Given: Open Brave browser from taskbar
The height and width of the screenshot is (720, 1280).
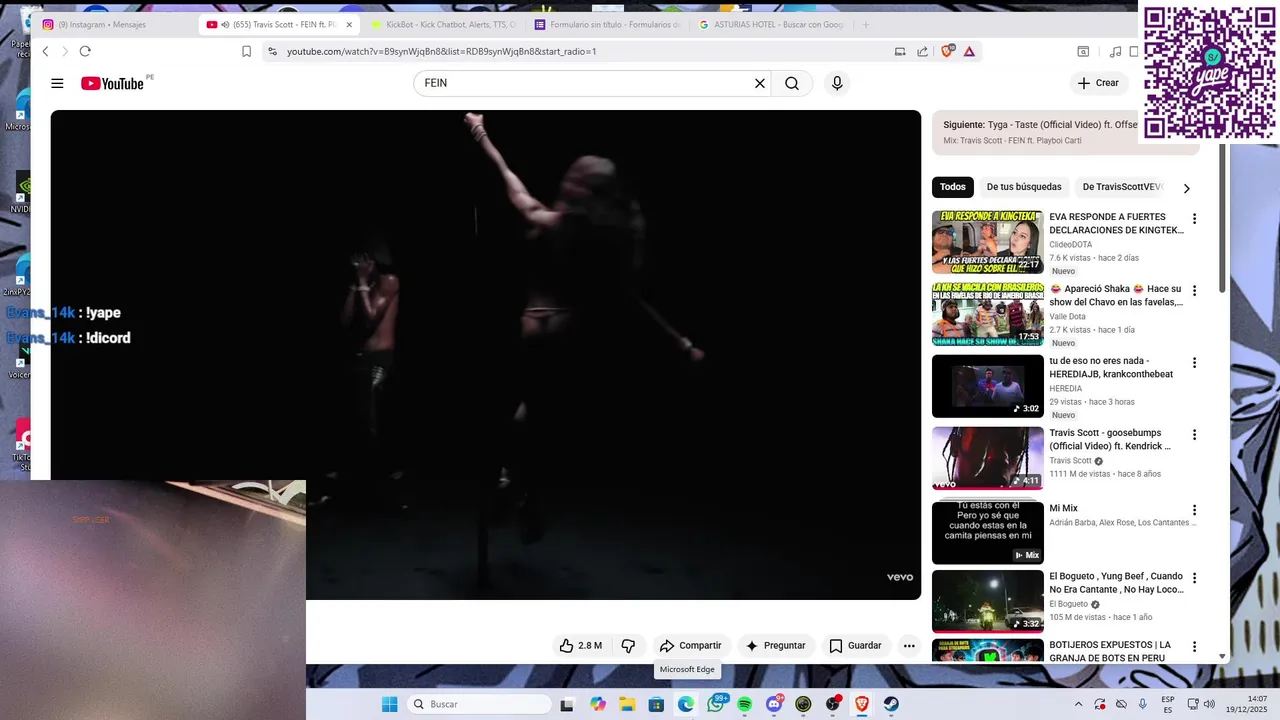Looking at the screenshot, I should tap(862, 704).
